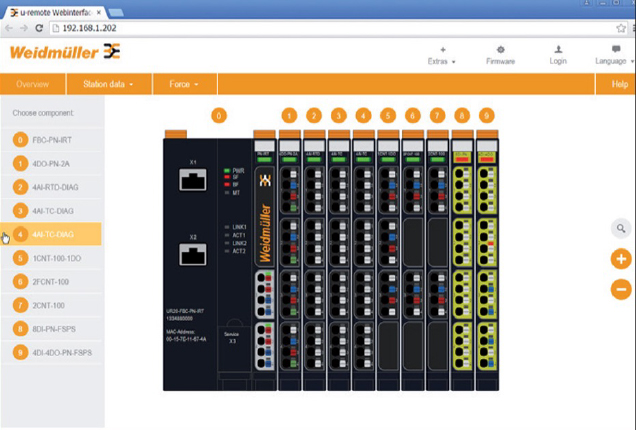Viewport: 636px width, 430px height.
Task: Expand the Force menu
Action: click(184, 84)
